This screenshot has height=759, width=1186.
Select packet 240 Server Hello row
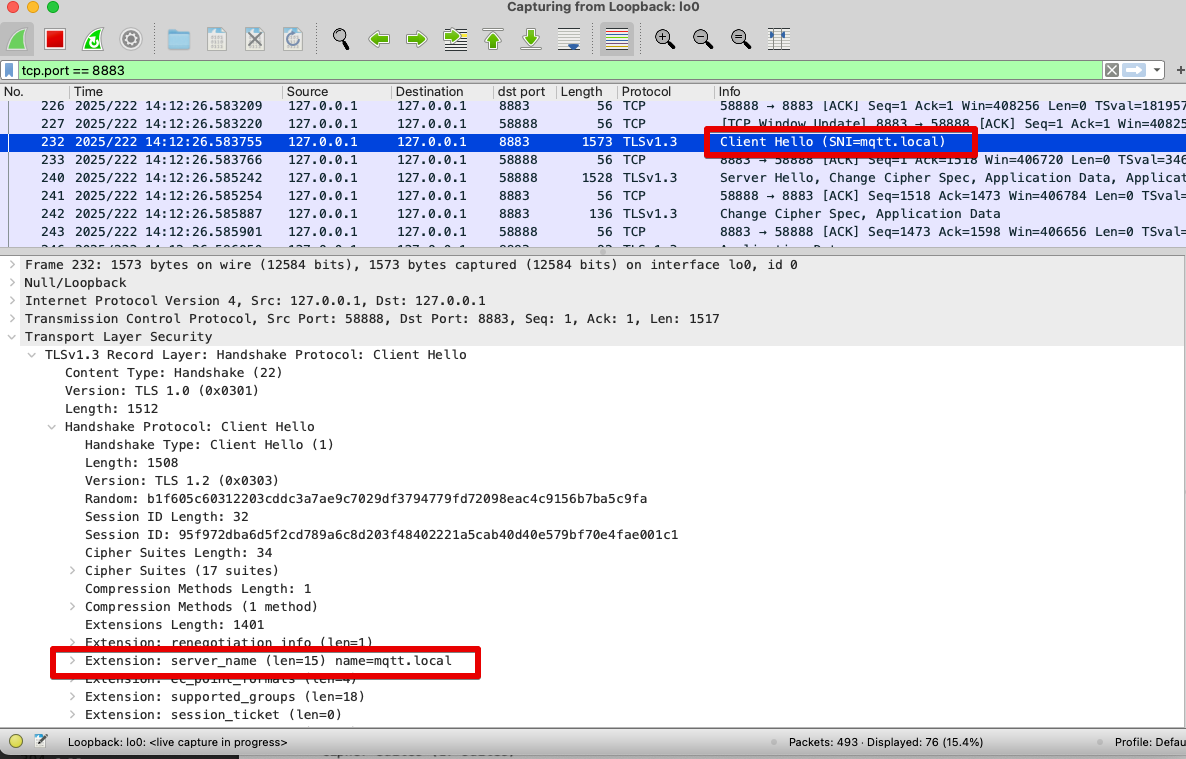(593, 178)
